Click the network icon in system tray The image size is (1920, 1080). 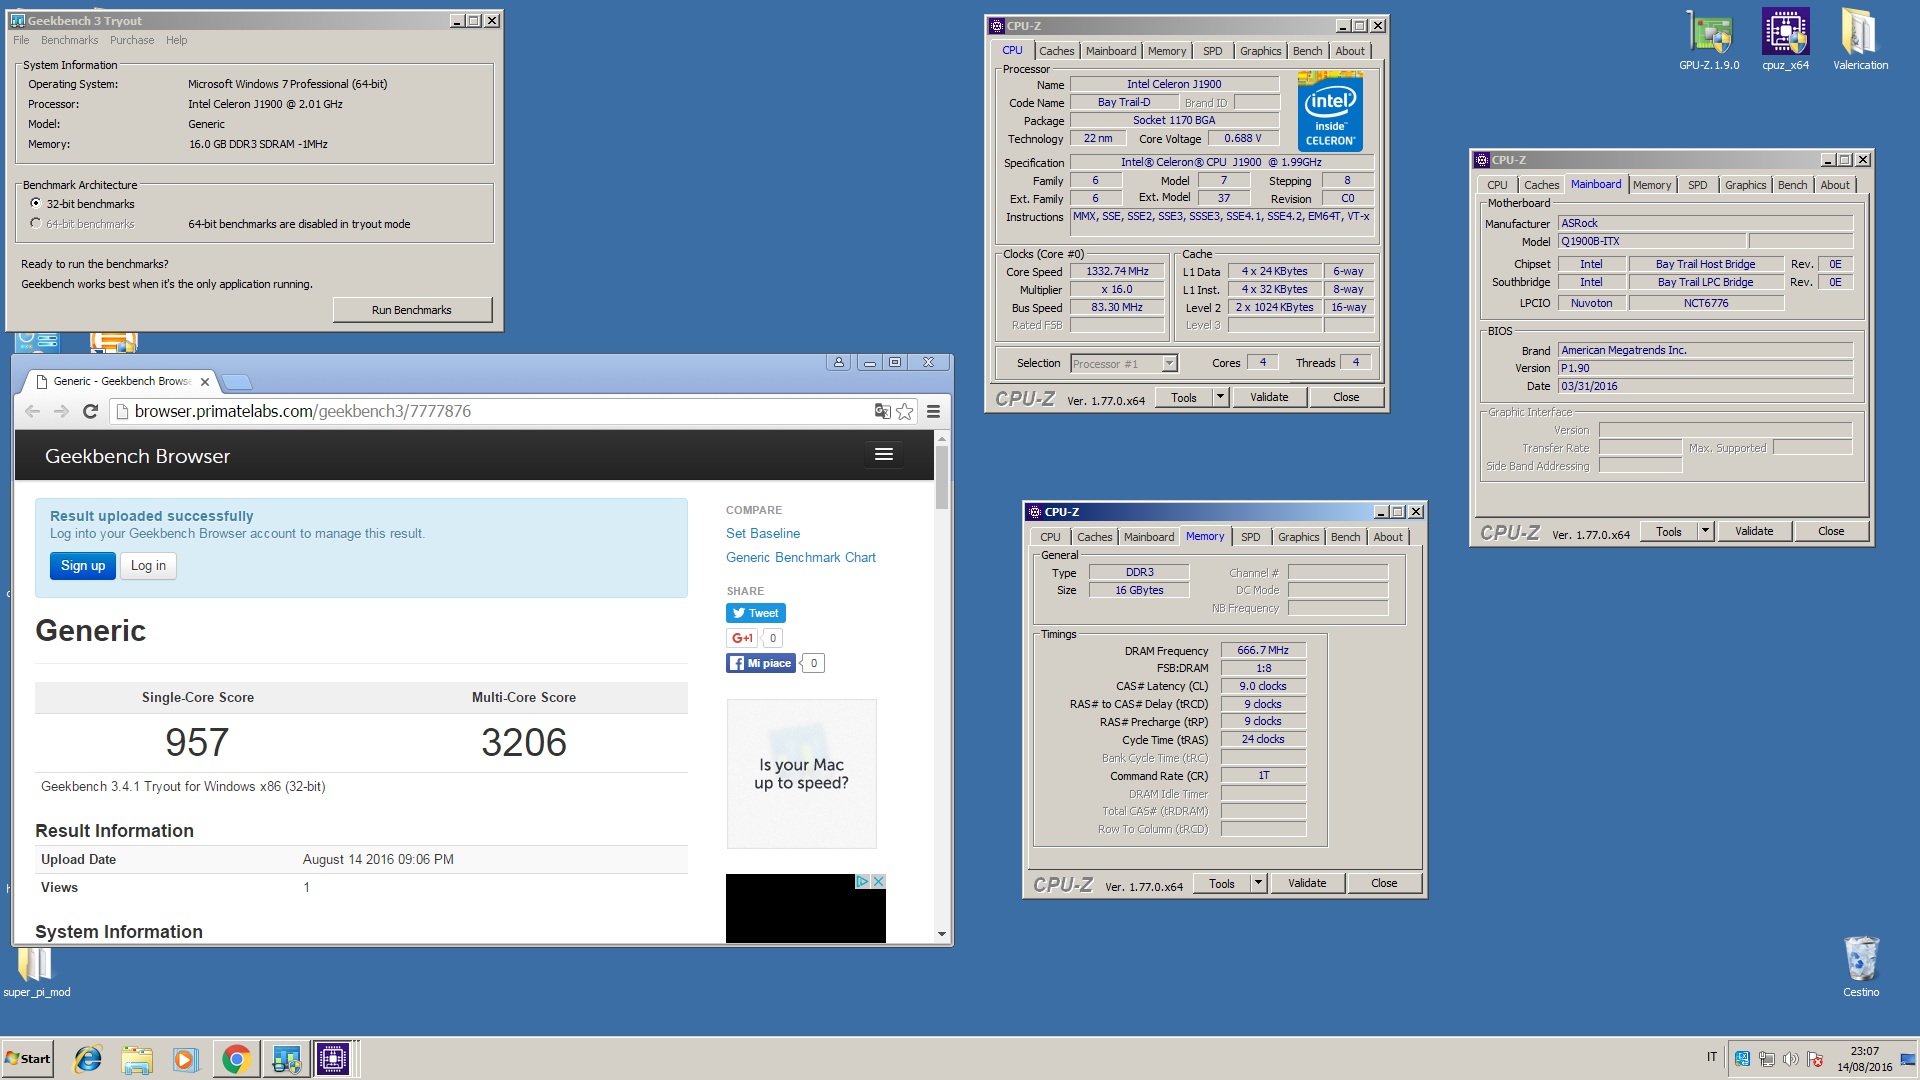[x=1767, y=1059]
